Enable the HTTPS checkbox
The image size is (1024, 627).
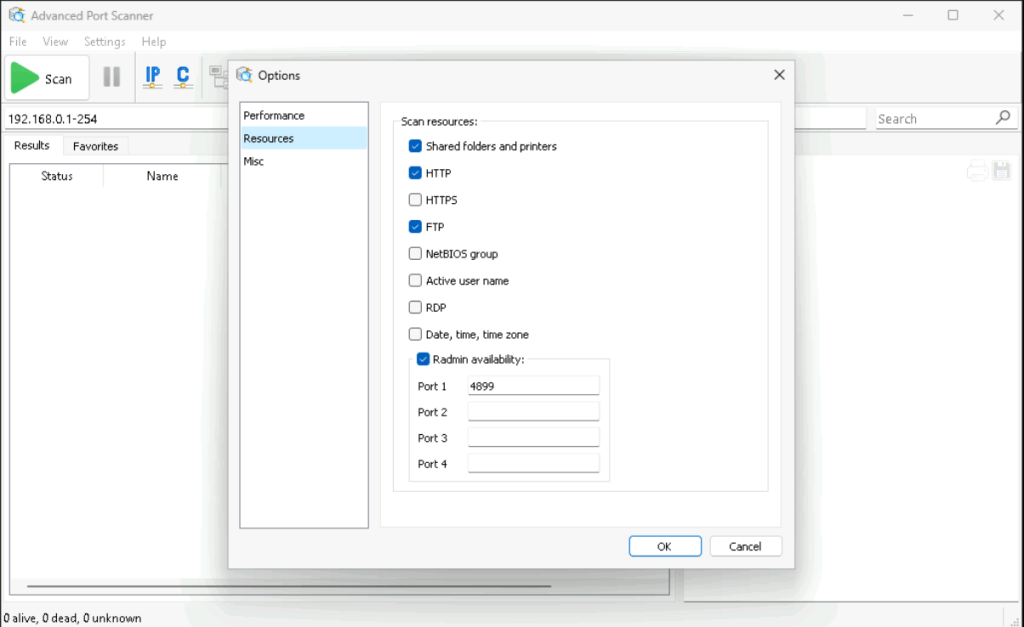(416, 200)
